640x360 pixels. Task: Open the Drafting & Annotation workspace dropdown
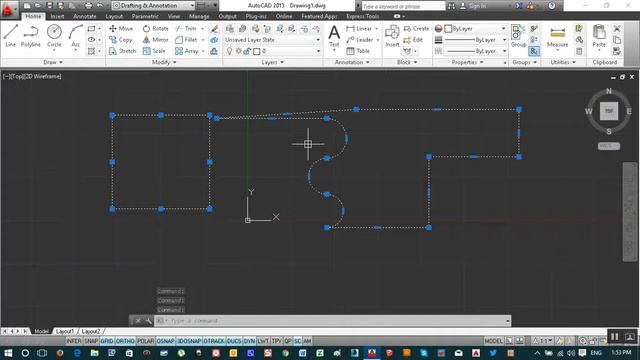(x=153, y=6)
